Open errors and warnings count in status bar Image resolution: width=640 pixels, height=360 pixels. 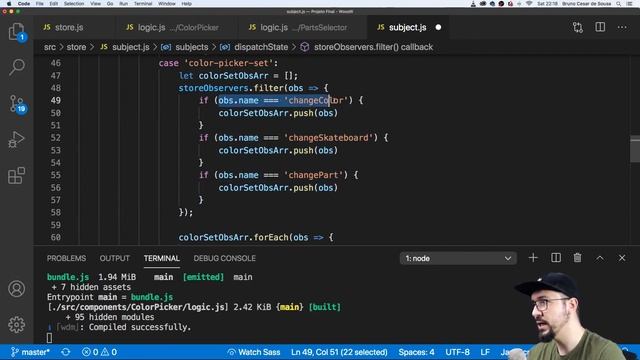tap(99, 352)
